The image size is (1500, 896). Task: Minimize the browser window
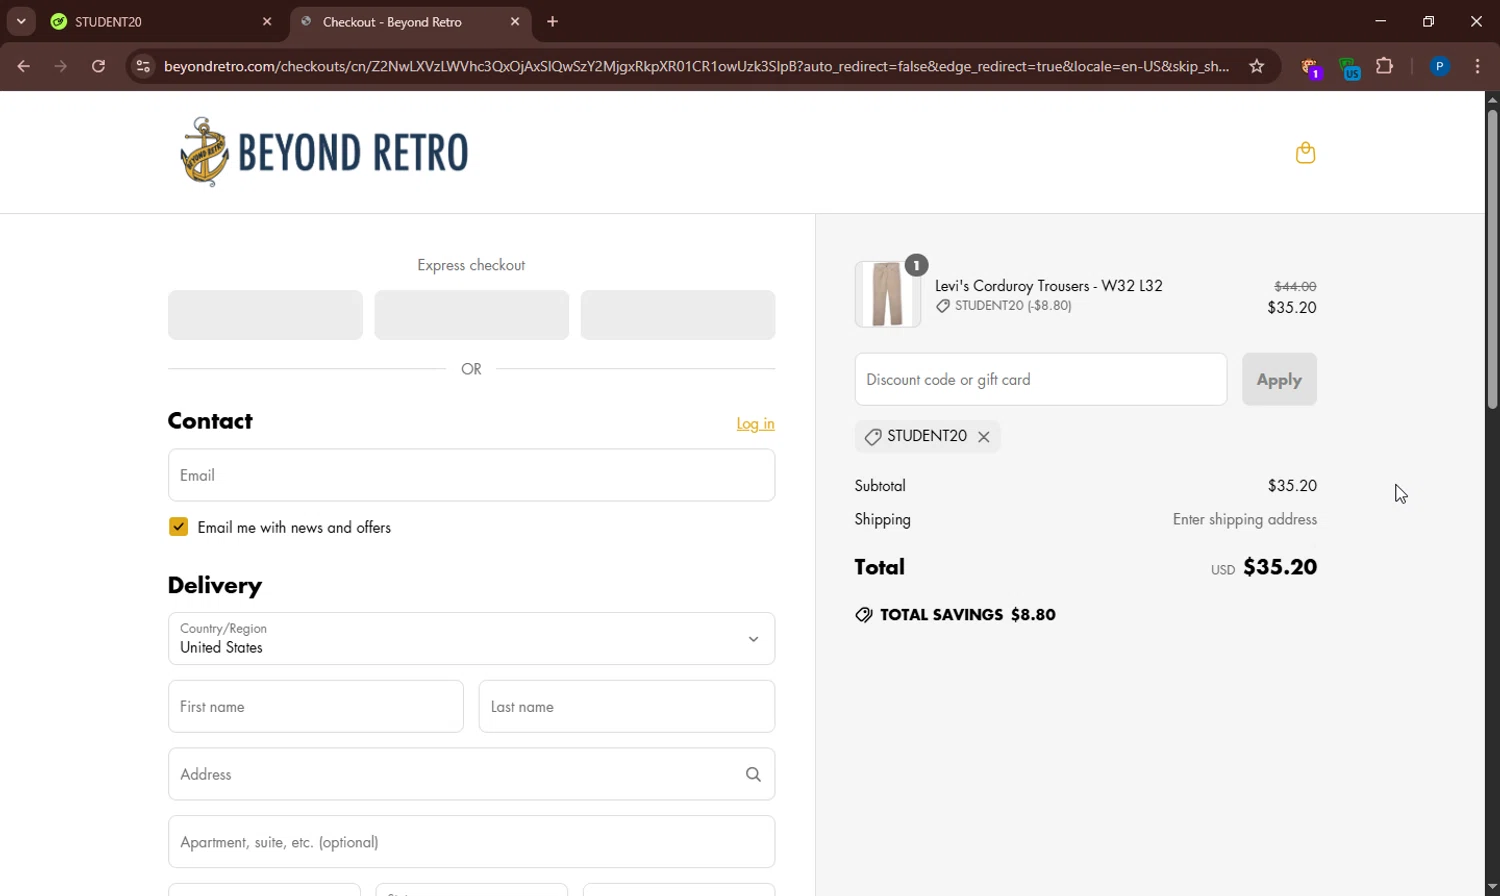point(1381,21)
